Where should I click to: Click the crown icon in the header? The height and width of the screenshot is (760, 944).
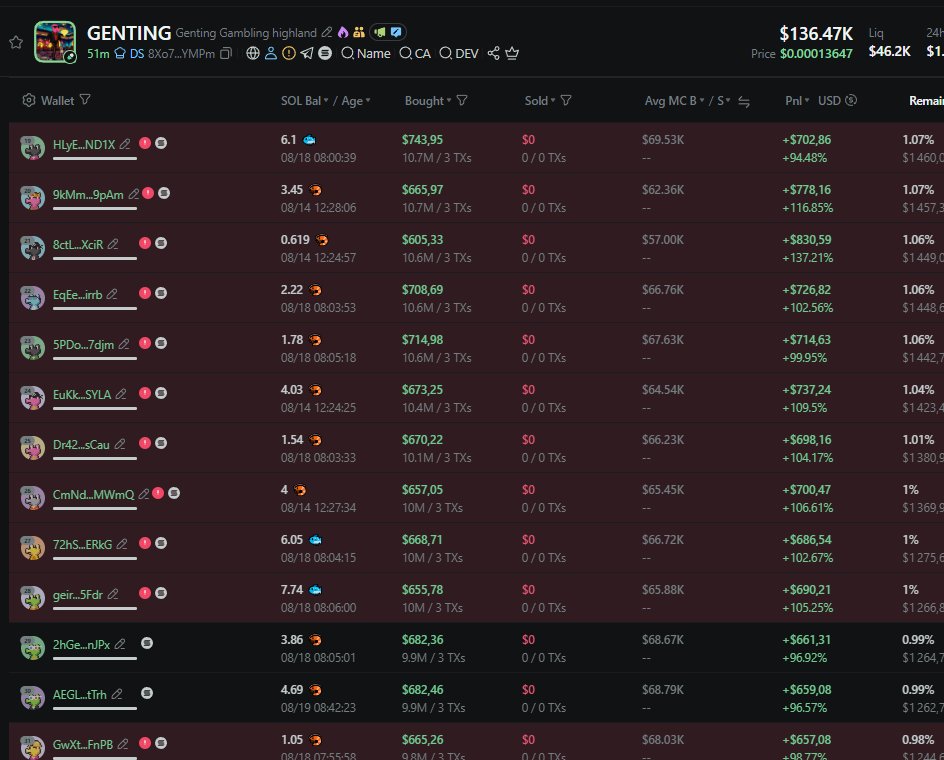[512, 54]
